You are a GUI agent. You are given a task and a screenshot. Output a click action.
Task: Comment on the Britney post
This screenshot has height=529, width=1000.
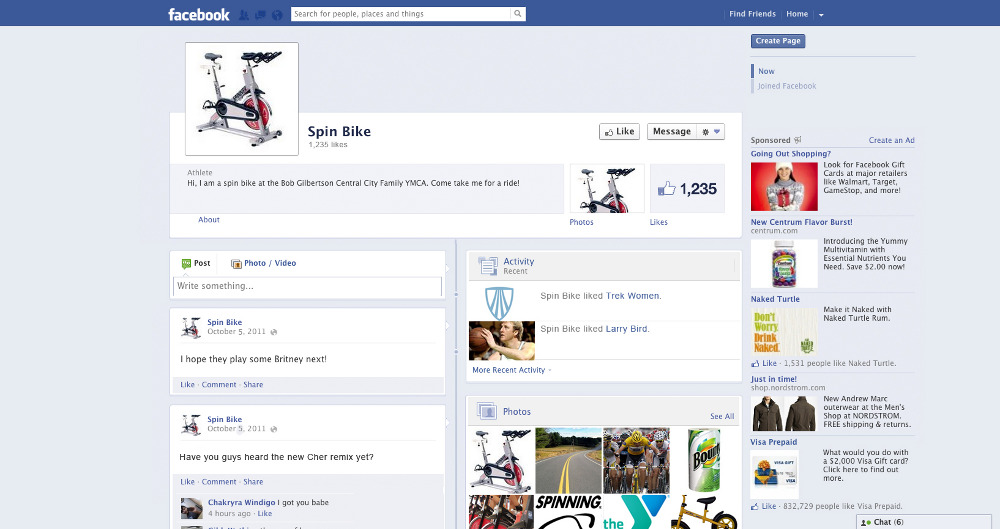tap(219, 385)
